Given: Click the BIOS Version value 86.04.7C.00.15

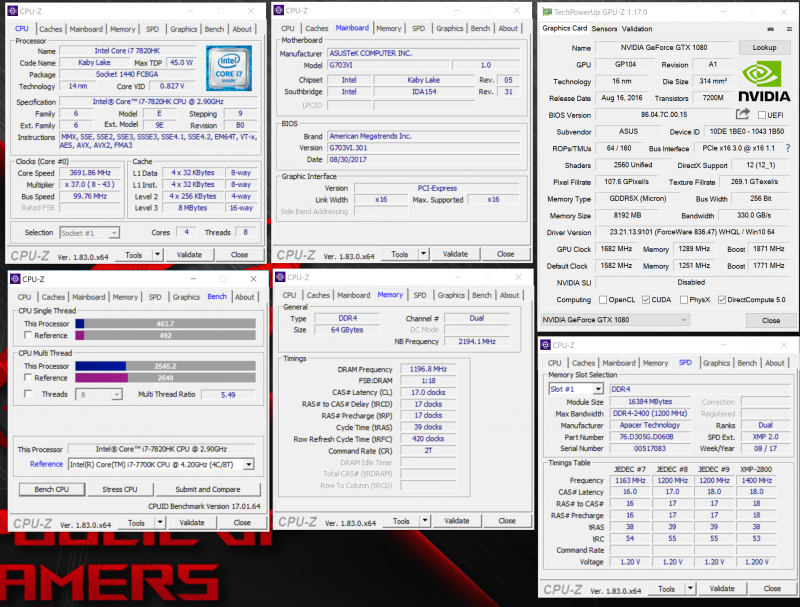Looking at the screenshot, I should point(664,115).
